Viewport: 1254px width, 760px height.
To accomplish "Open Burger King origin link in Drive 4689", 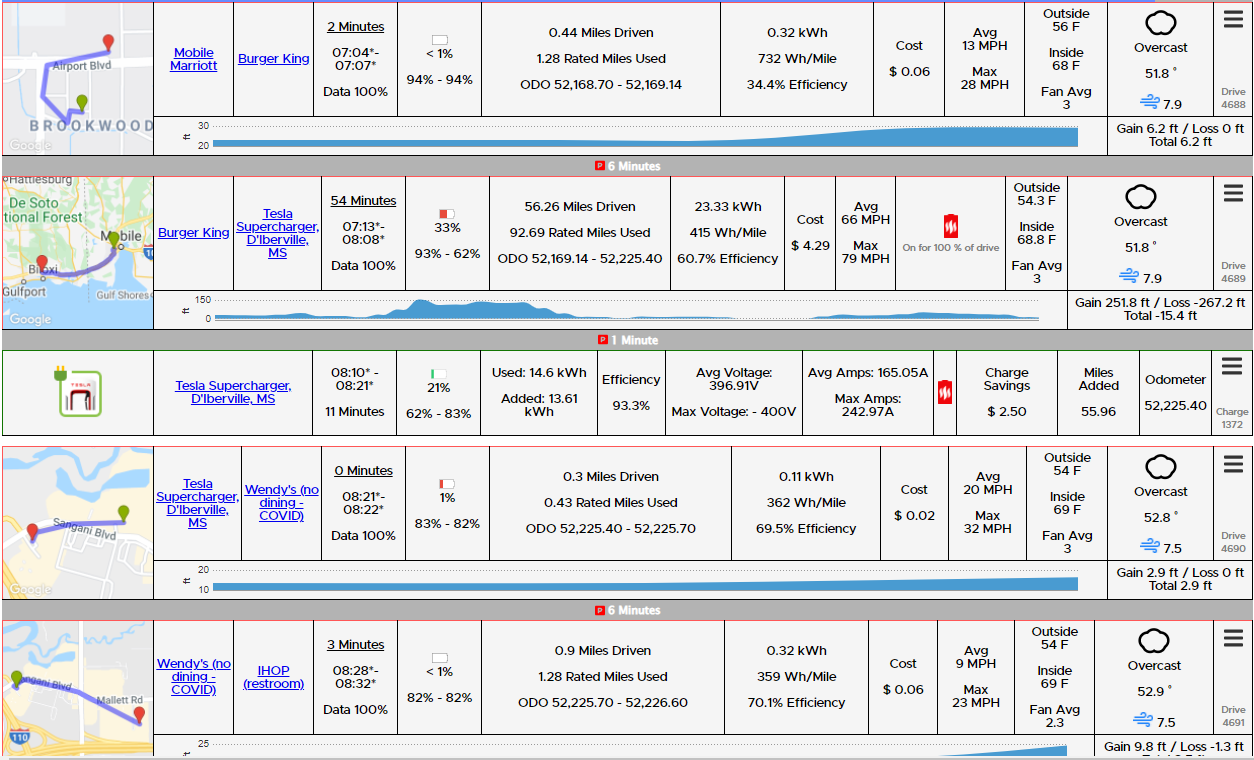I will point(194,233).
